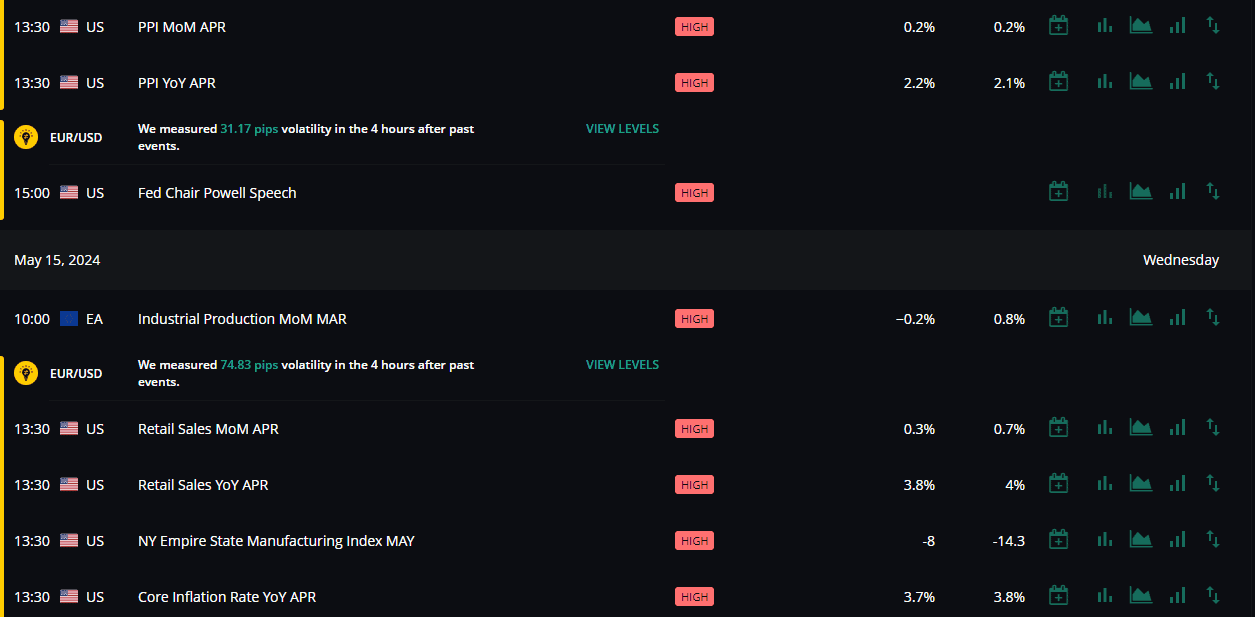
Task: Open area chart for PPI YoY APR
Action: [x=1141, y=82]
